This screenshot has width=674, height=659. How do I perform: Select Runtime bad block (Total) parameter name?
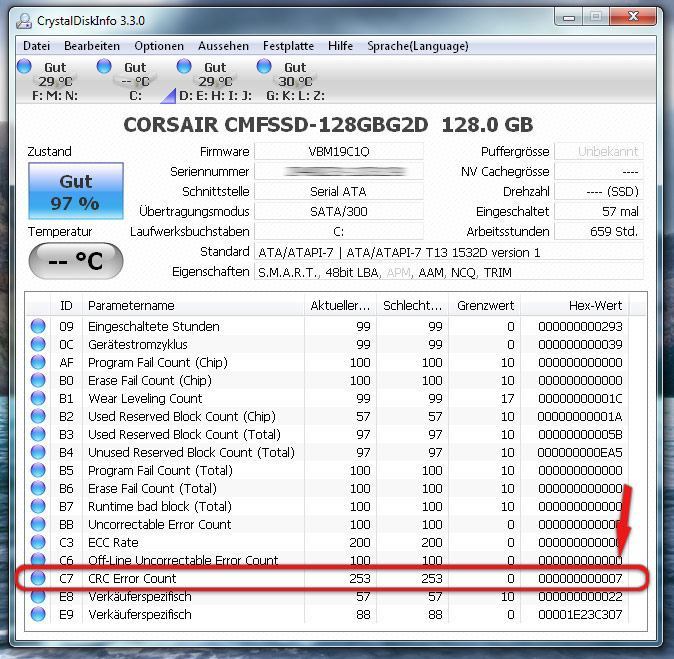click(159, 506)
